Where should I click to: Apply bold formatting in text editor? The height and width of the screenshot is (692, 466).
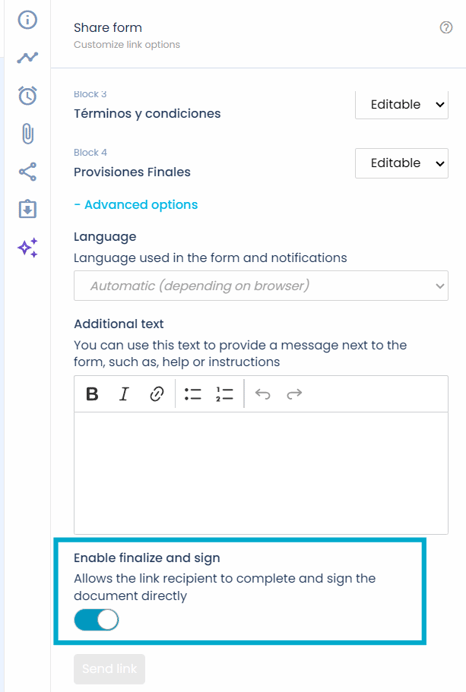tap(92, 394)
